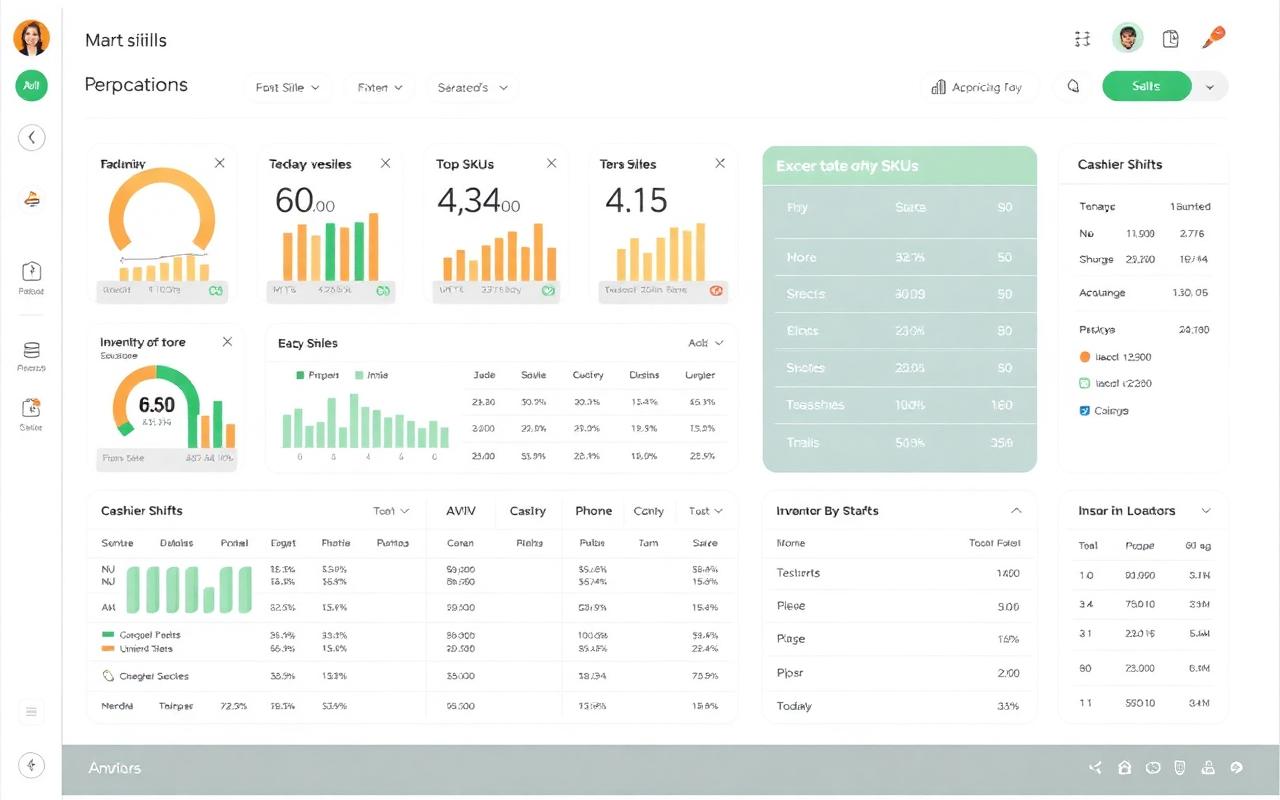Open the Tost dropdown beside Conly

(706, 511)
